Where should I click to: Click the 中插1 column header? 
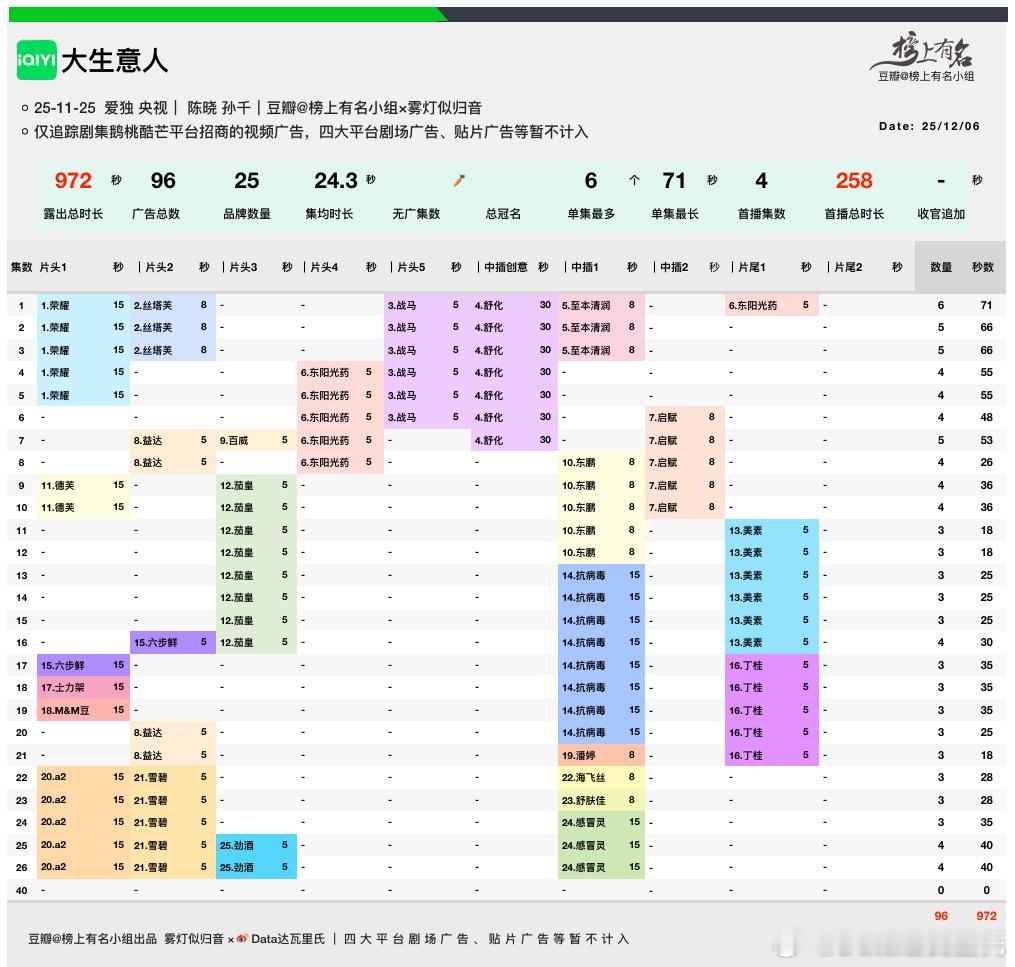(x=585, y=267)
